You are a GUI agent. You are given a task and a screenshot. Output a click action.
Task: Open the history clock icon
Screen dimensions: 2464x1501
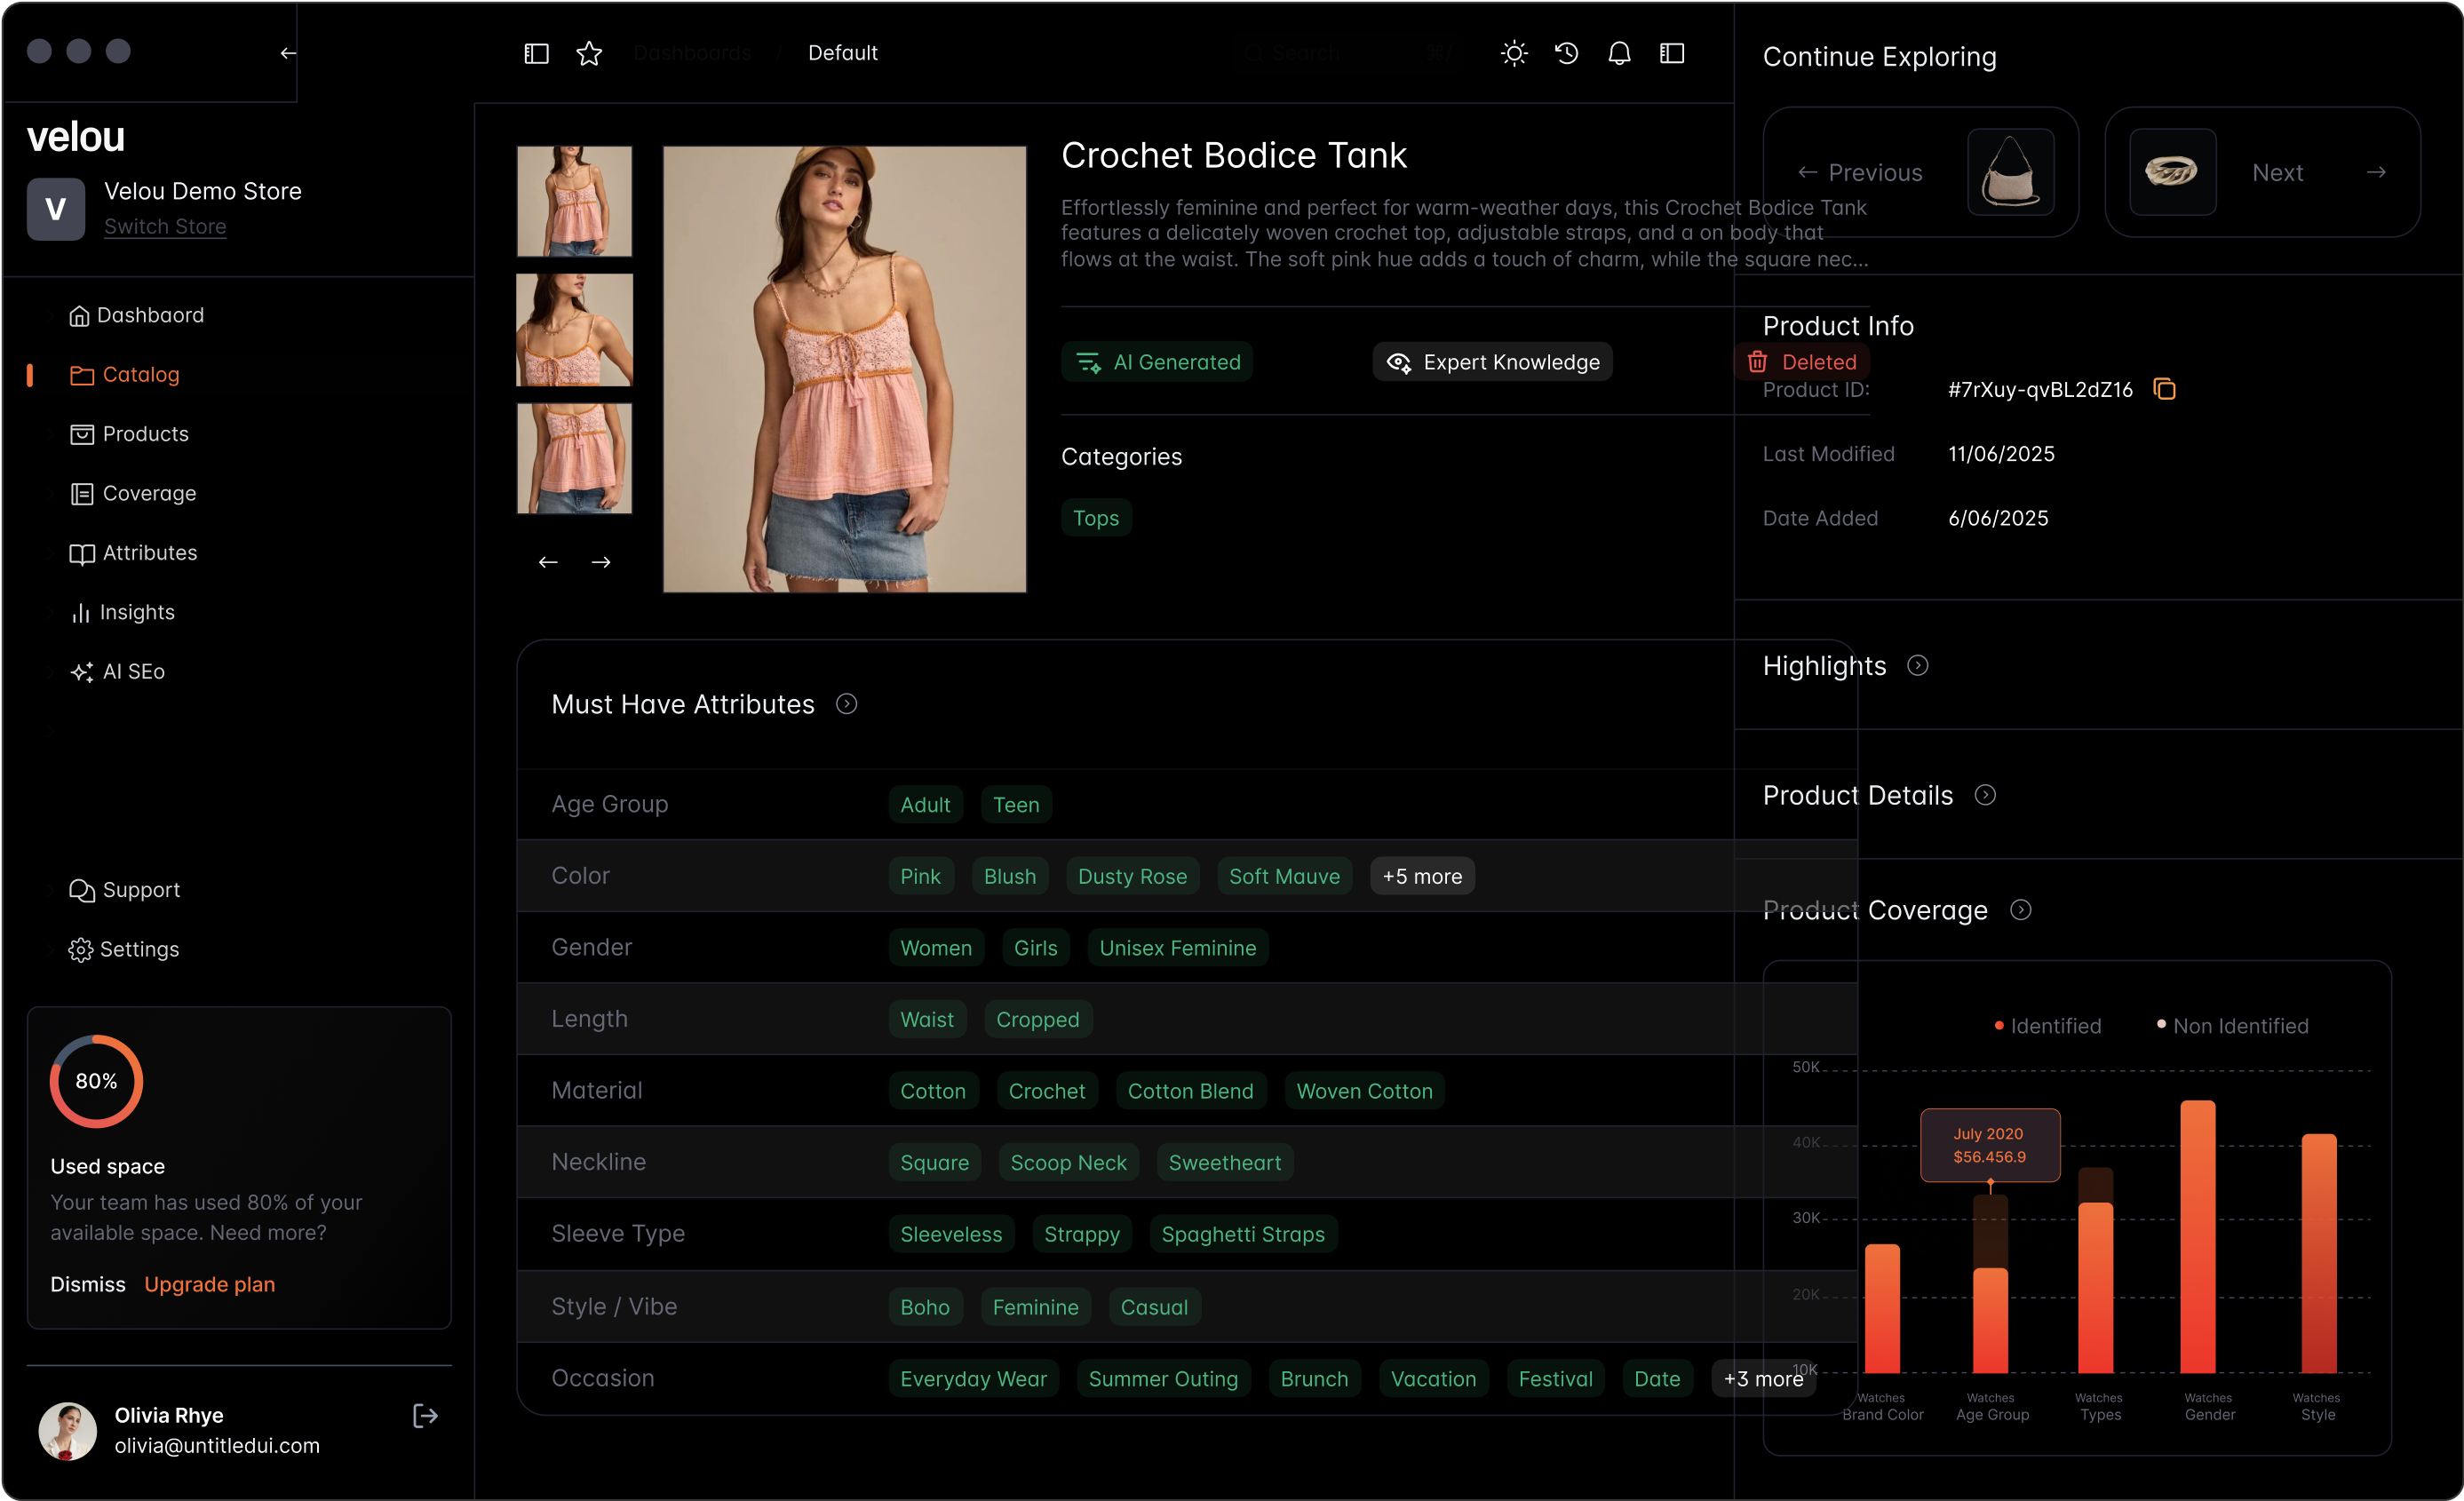point(1566,53)
